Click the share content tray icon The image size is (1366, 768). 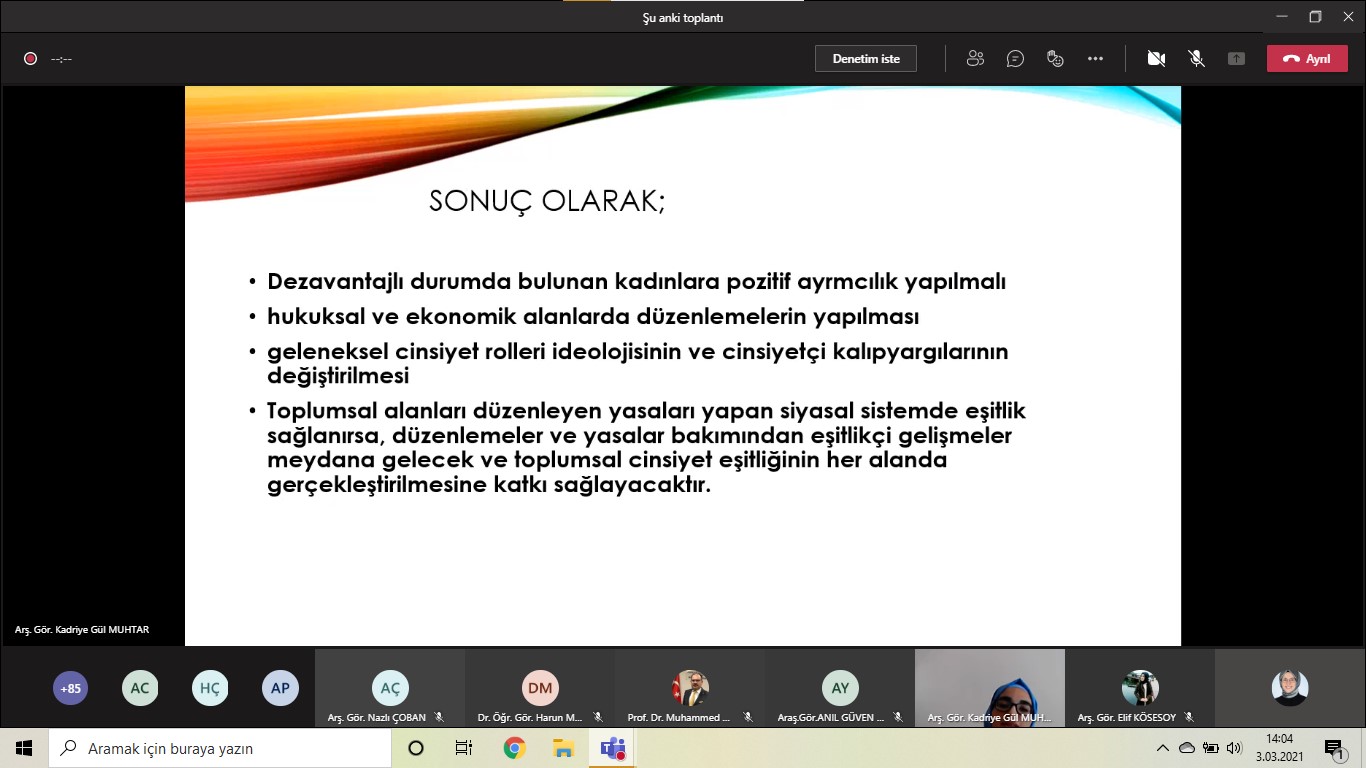(1236, 59)
